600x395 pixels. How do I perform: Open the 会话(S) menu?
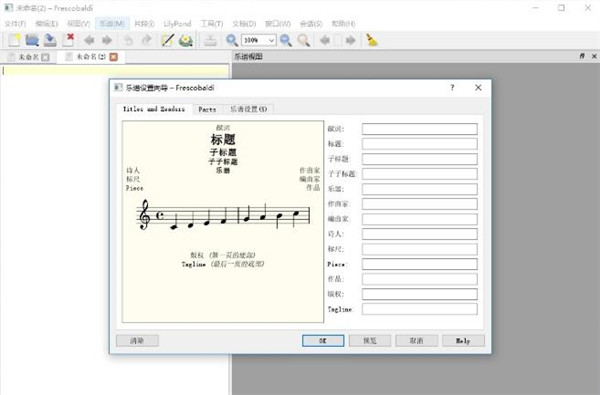click(x=311, y=24)
